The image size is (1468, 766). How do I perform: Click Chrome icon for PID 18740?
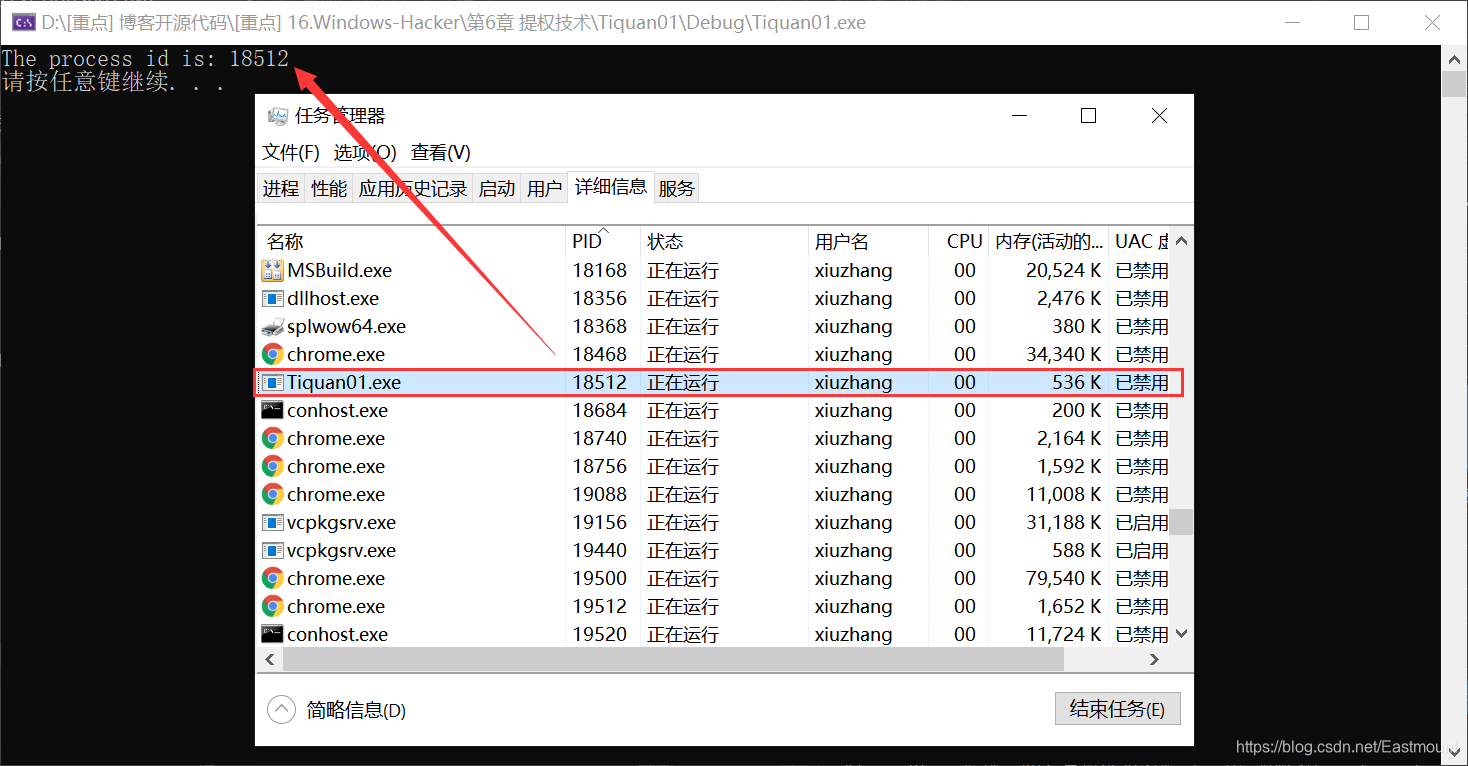[x=272, y=438]
